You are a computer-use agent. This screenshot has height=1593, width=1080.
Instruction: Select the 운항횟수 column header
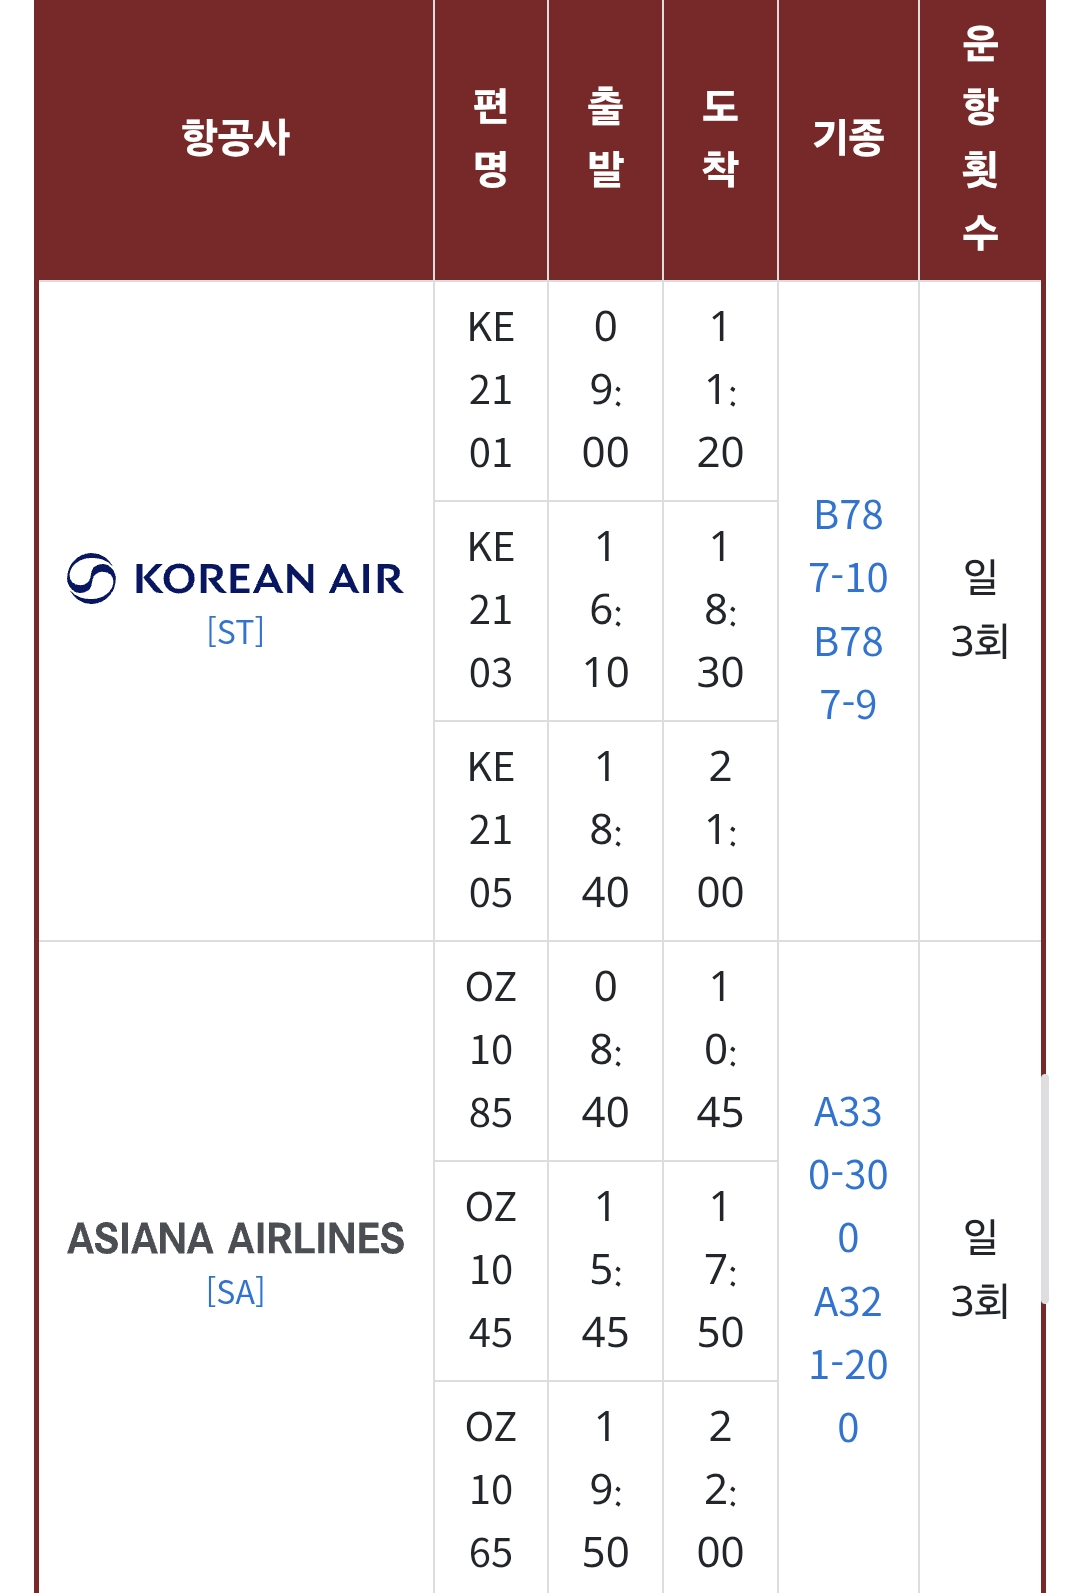click(980, 138)
